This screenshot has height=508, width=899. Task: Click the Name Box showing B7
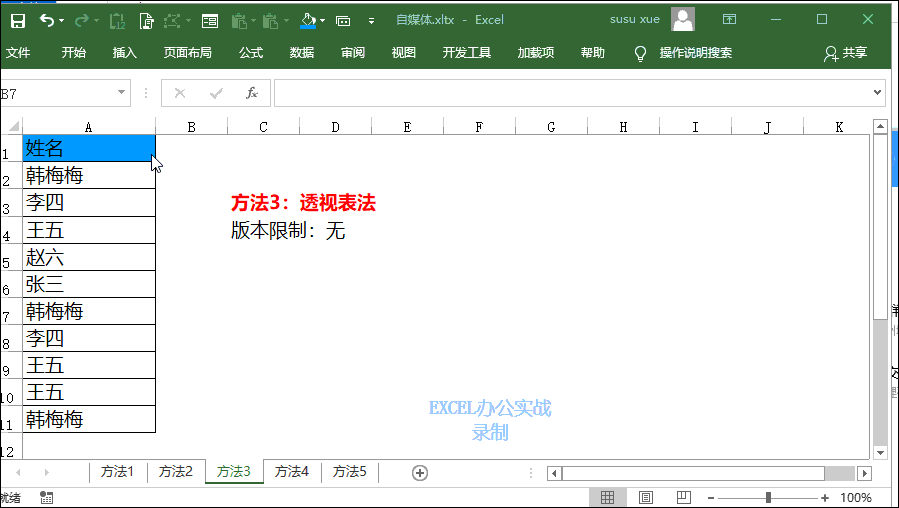[x=56, y=93]
